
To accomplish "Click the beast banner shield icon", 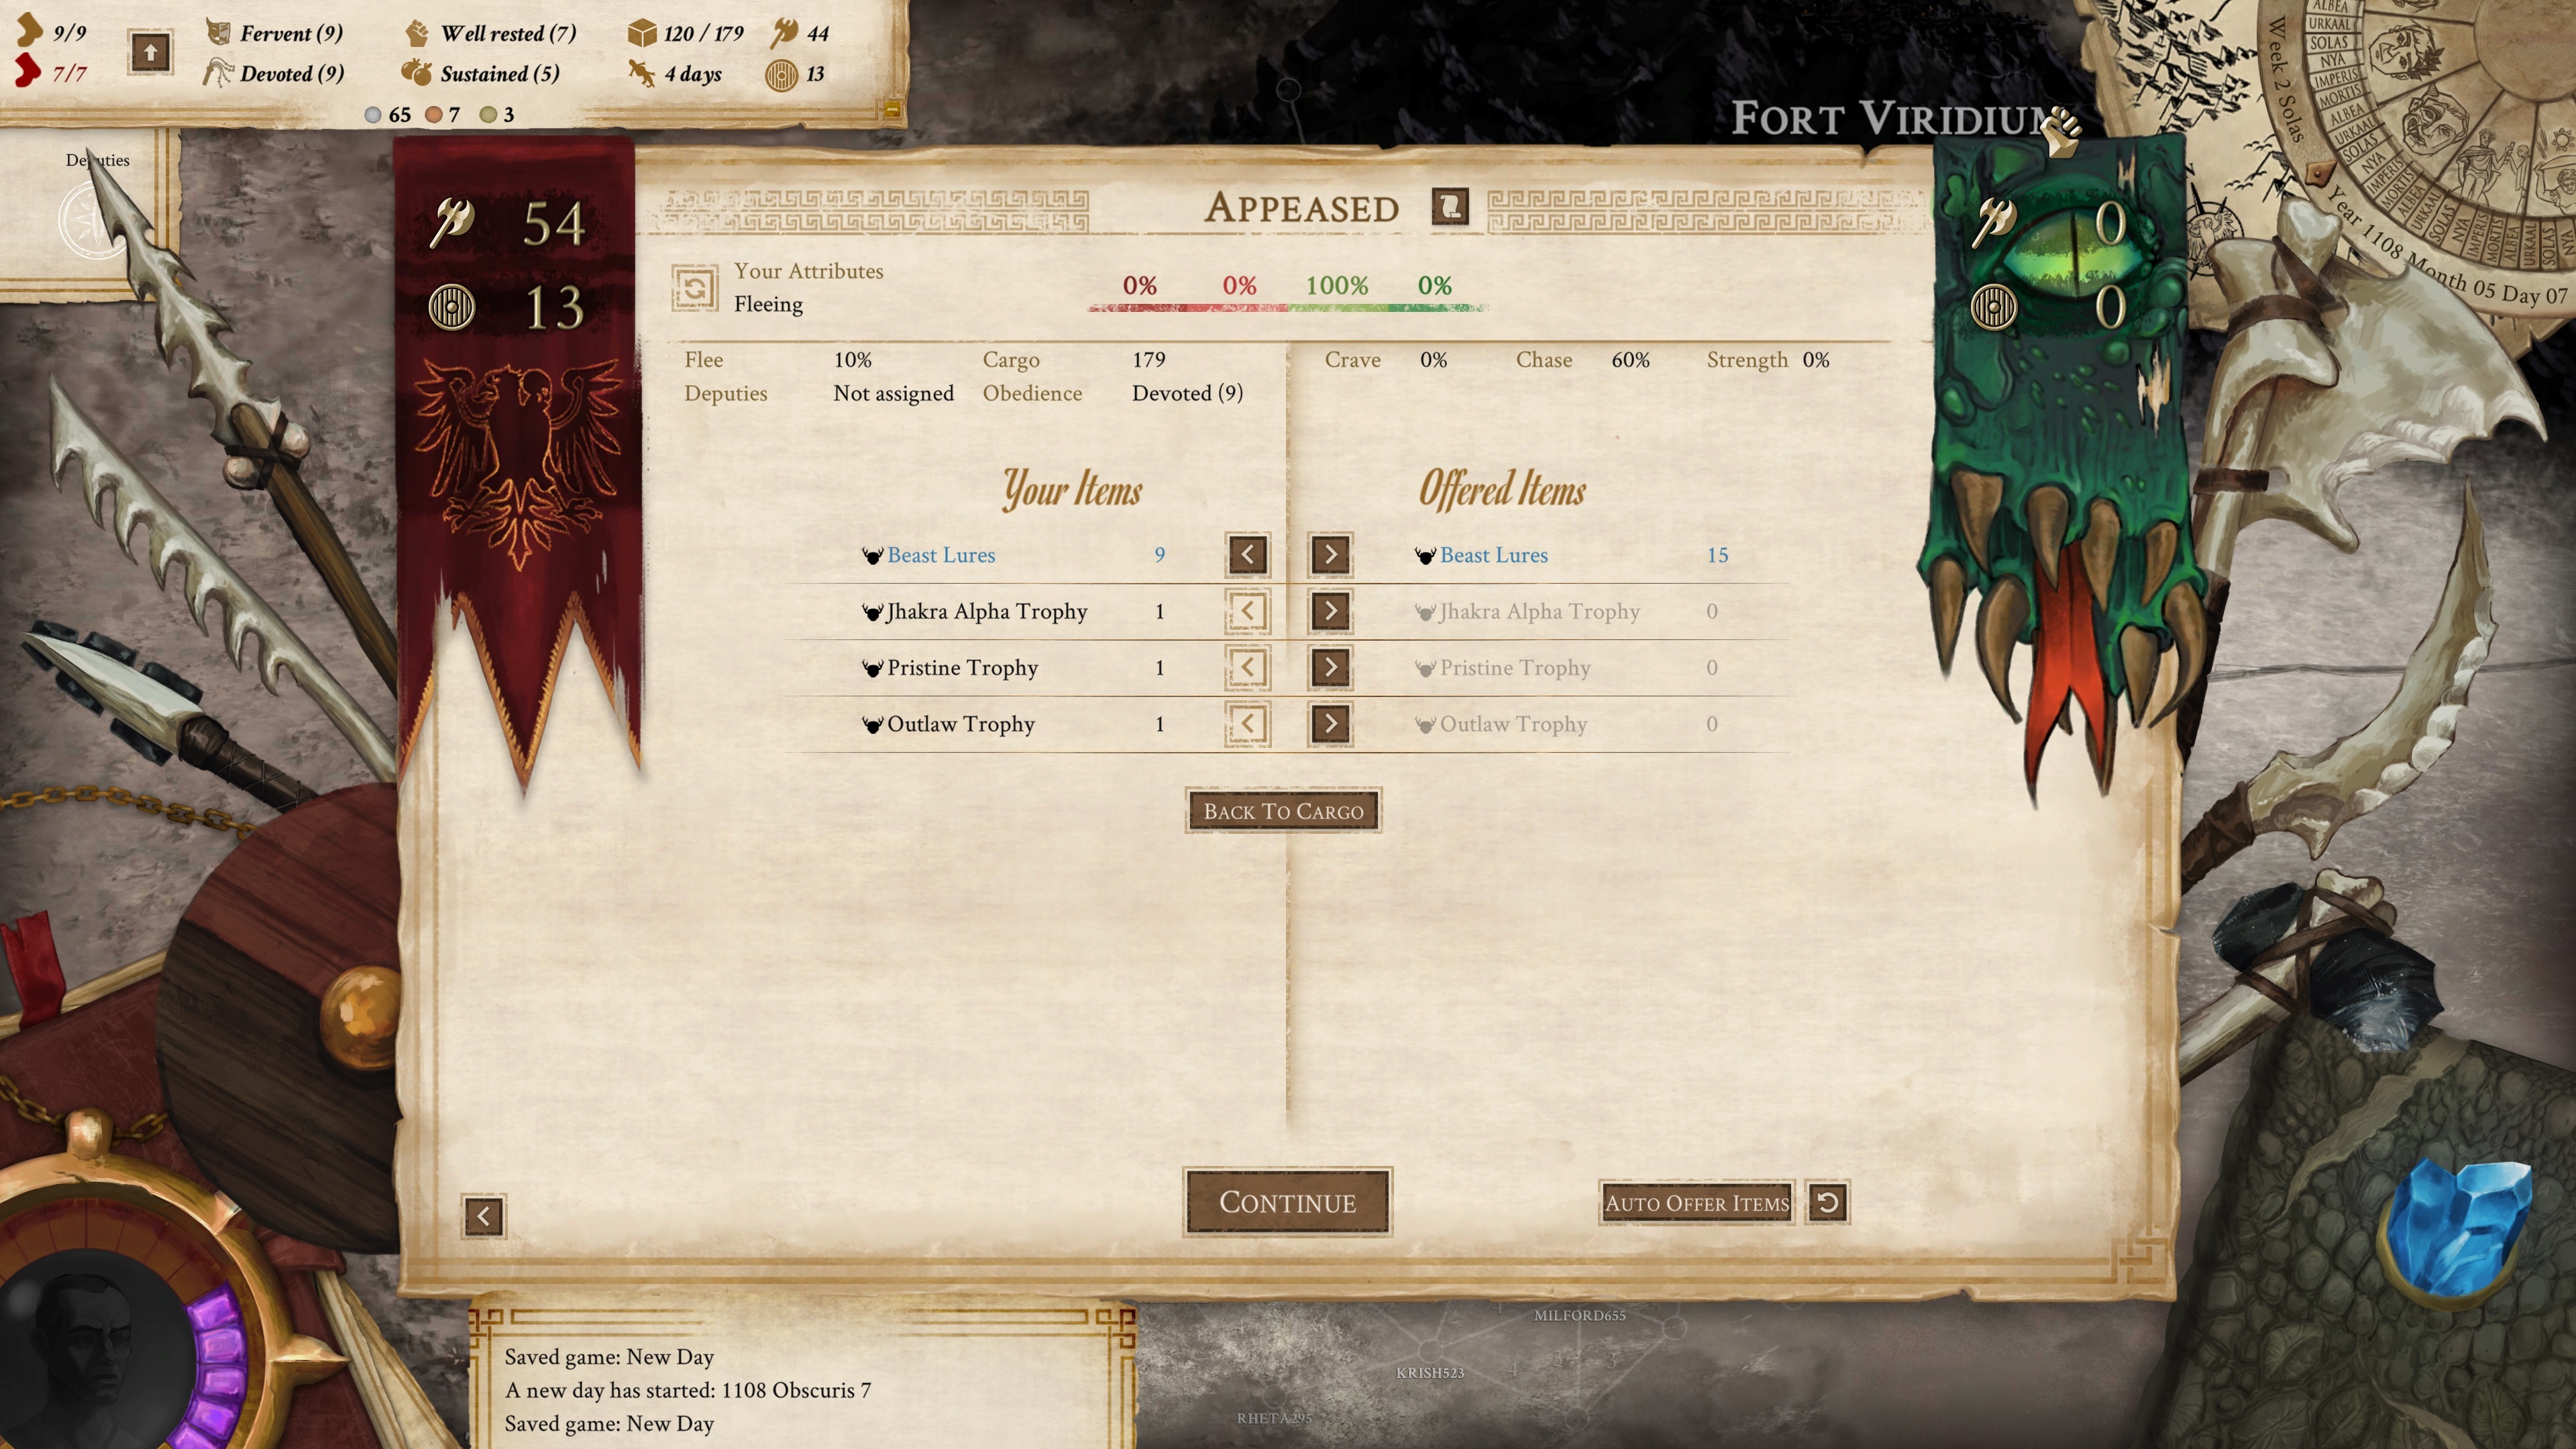I will point(1993,307).
